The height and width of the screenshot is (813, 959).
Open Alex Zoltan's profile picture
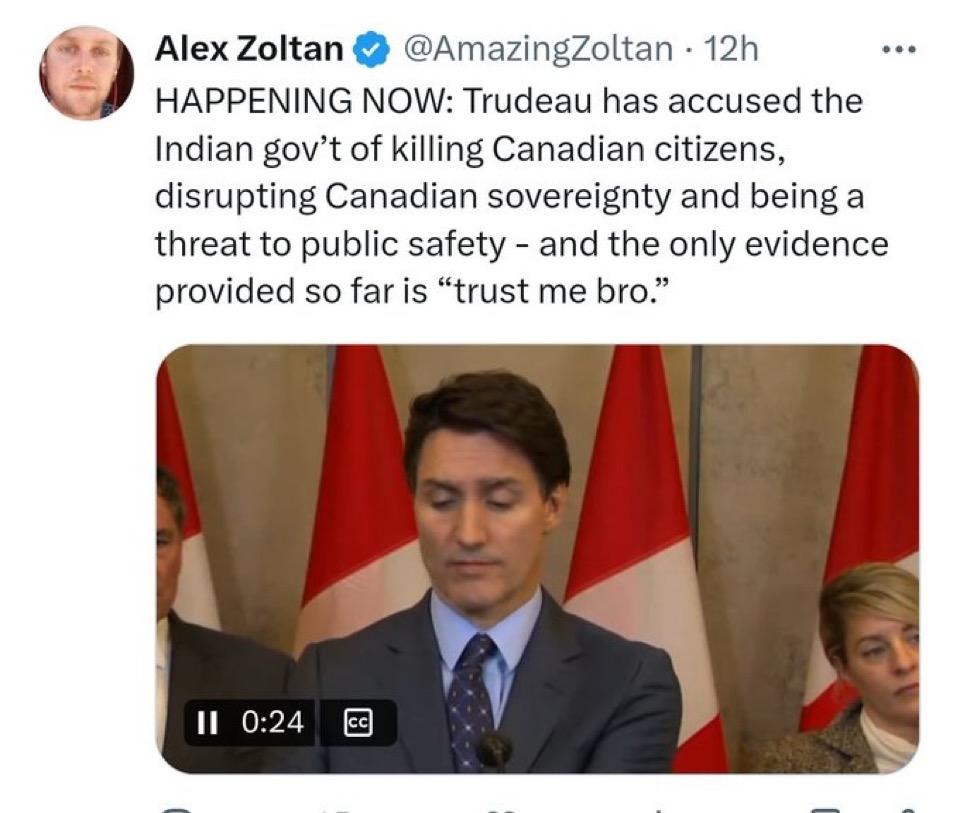(86, 73)
